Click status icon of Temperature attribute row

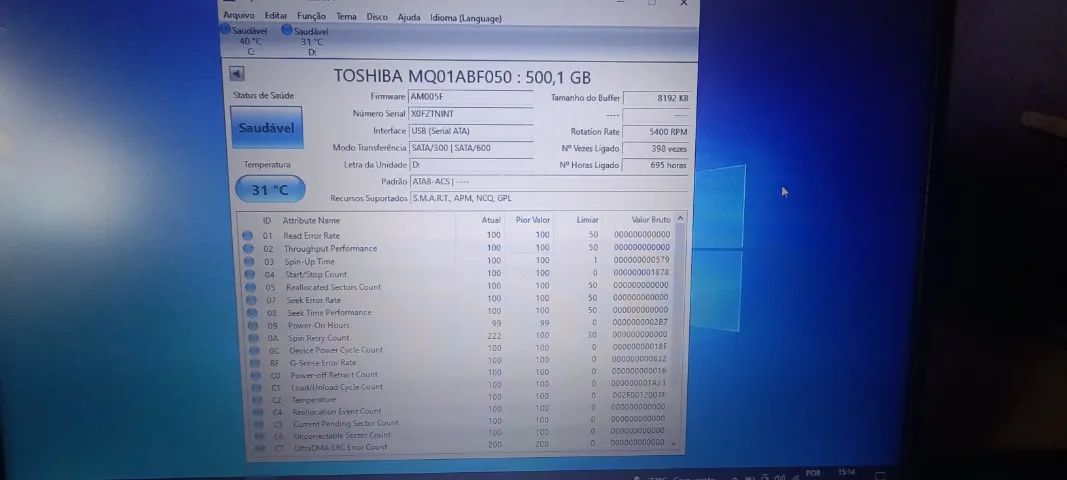click(257, 400)
